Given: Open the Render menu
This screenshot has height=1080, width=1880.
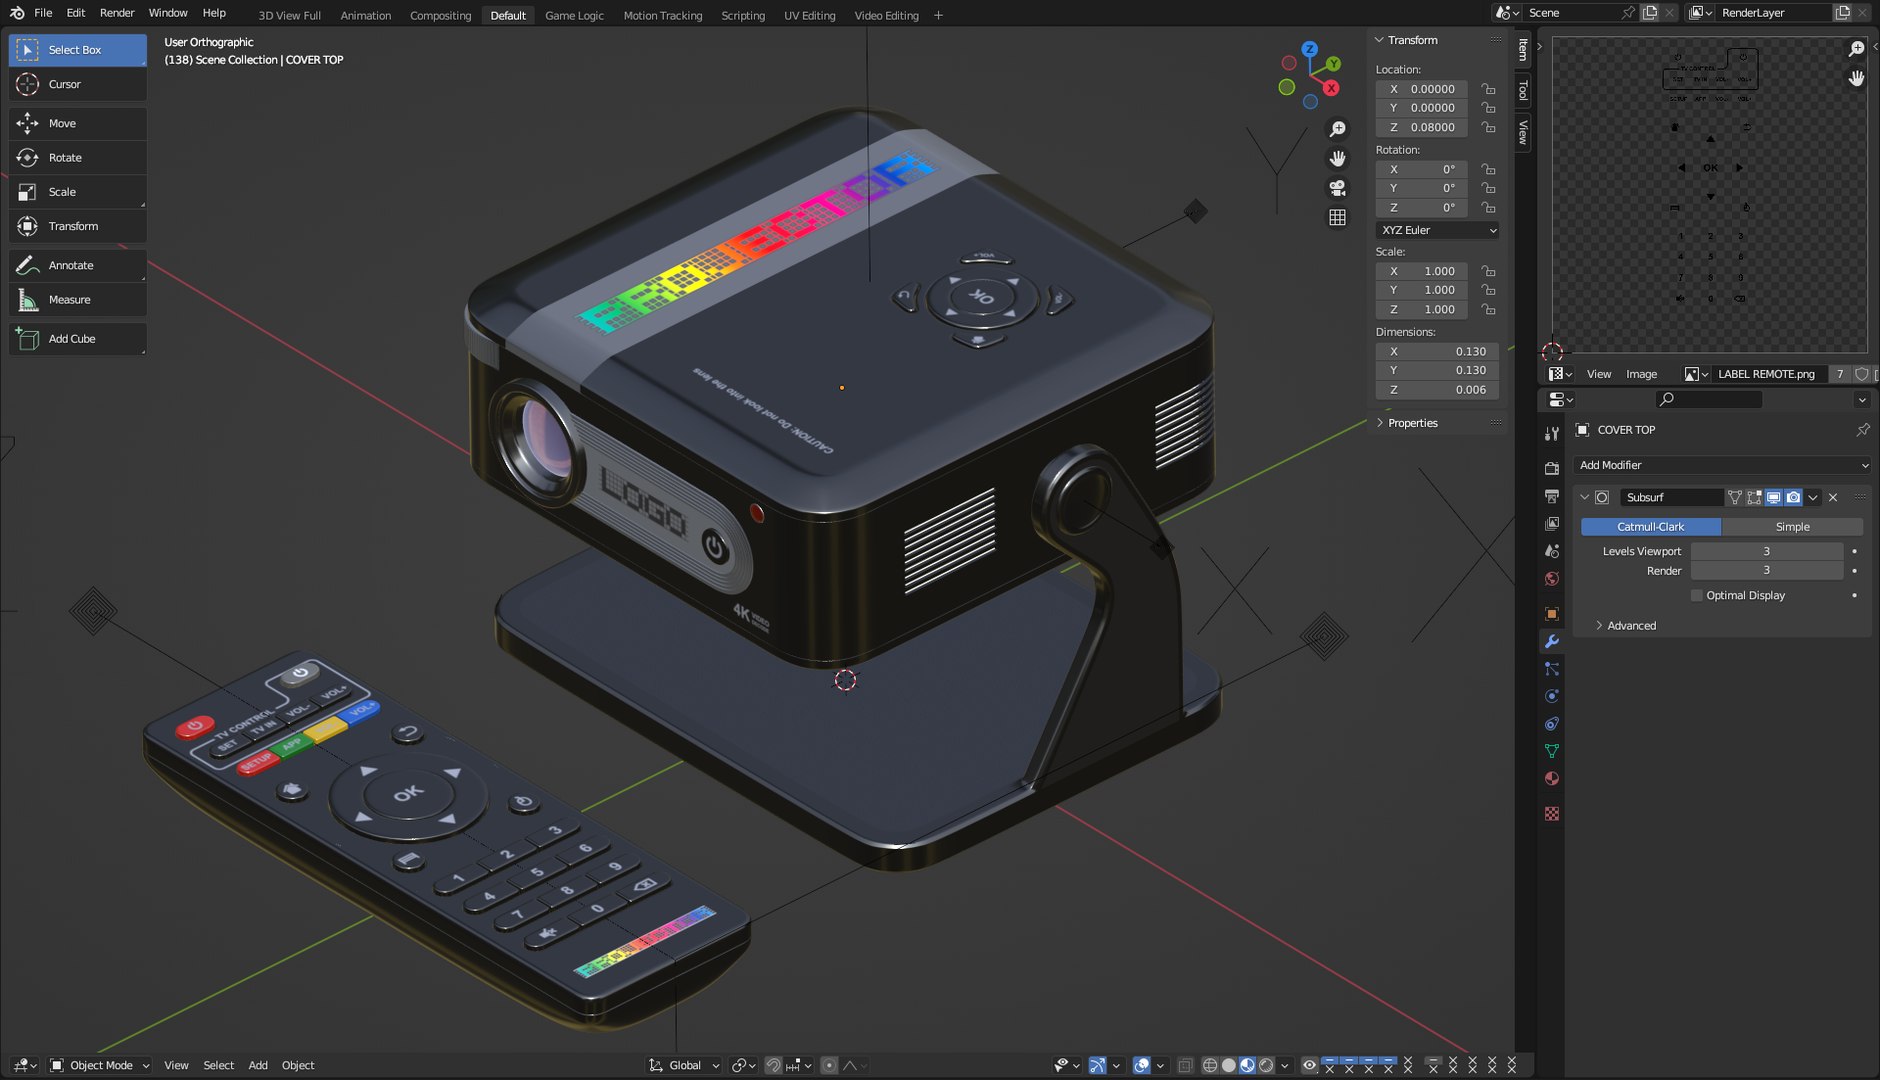Looking at the screenshot, I should [x=117, y=13].
